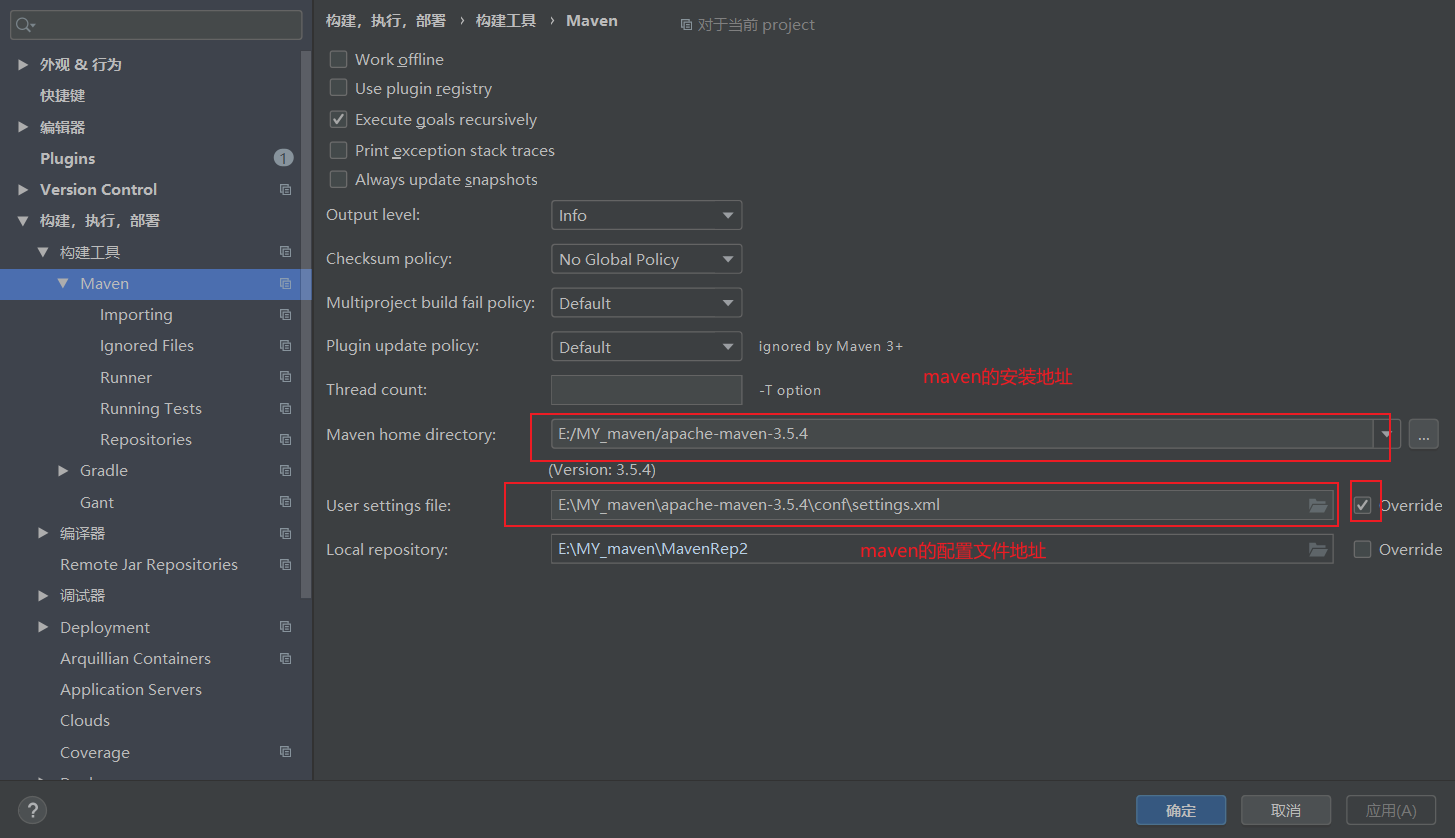Screen dimensions: 1455x838
Task: Enable Print exception stack traces
Action: point(338,151)
